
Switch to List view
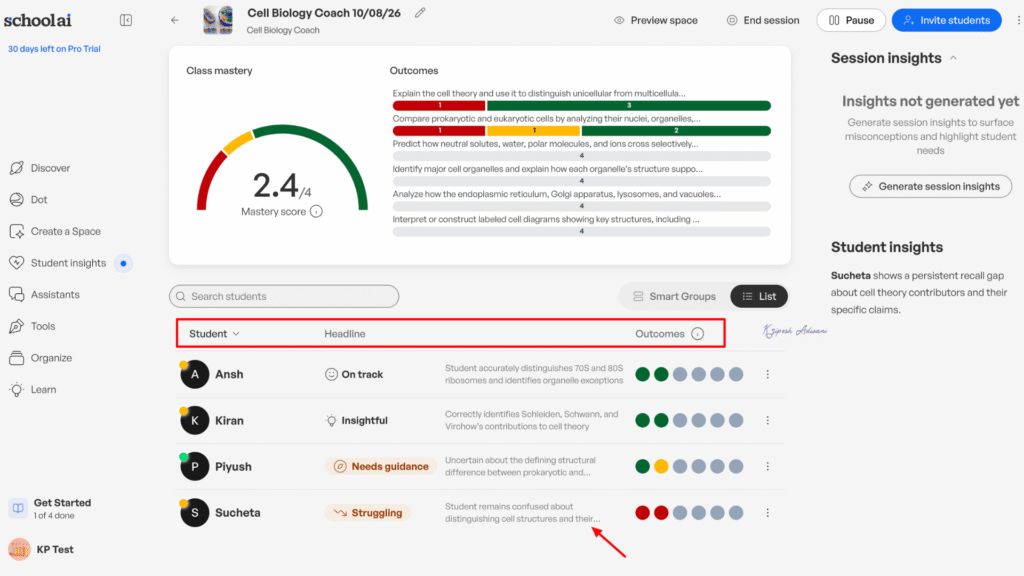(x=759, y=296)
